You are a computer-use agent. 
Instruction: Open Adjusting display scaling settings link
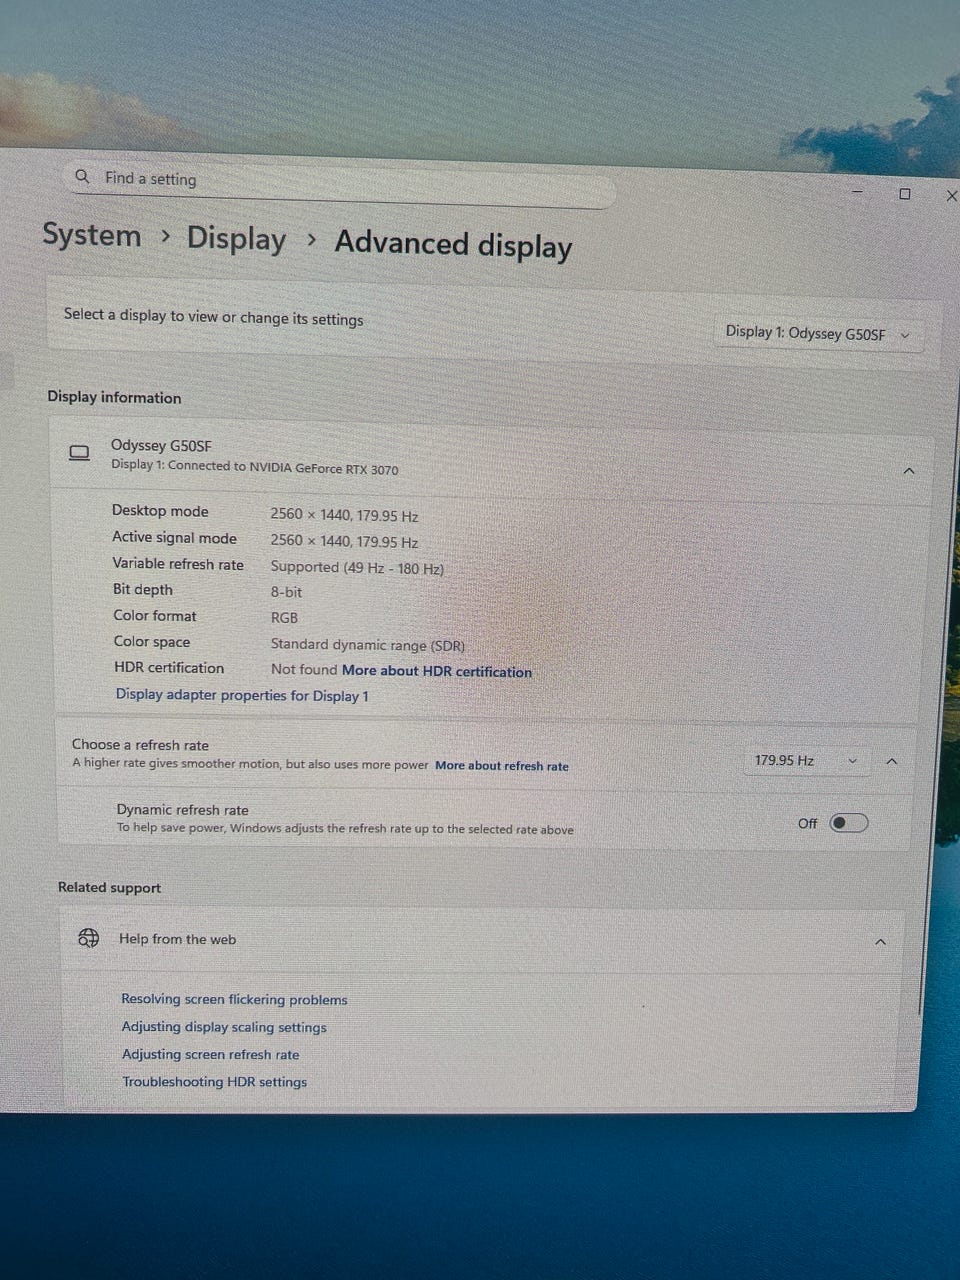click(x=224, y=1027)
